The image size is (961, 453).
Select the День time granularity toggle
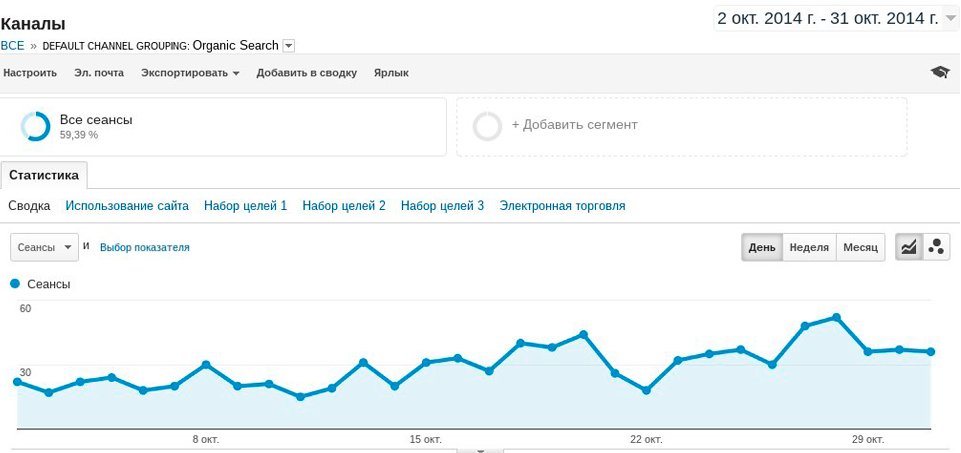click(762, 247)
